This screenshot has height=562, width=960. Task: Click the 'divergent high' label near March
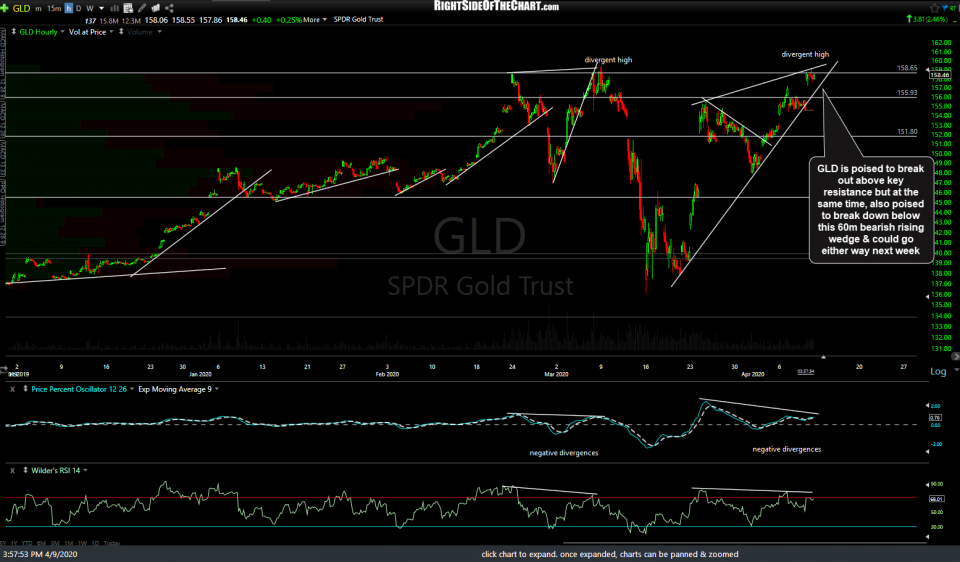point(608,60)
